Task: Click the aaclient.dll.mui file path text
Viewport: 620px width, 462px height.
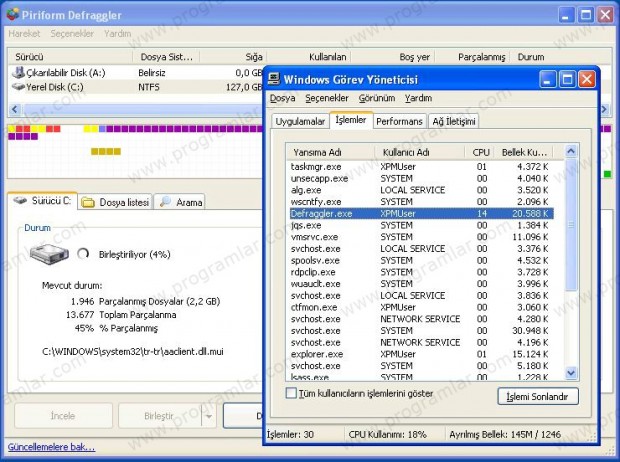Action: tap(132, 352)
